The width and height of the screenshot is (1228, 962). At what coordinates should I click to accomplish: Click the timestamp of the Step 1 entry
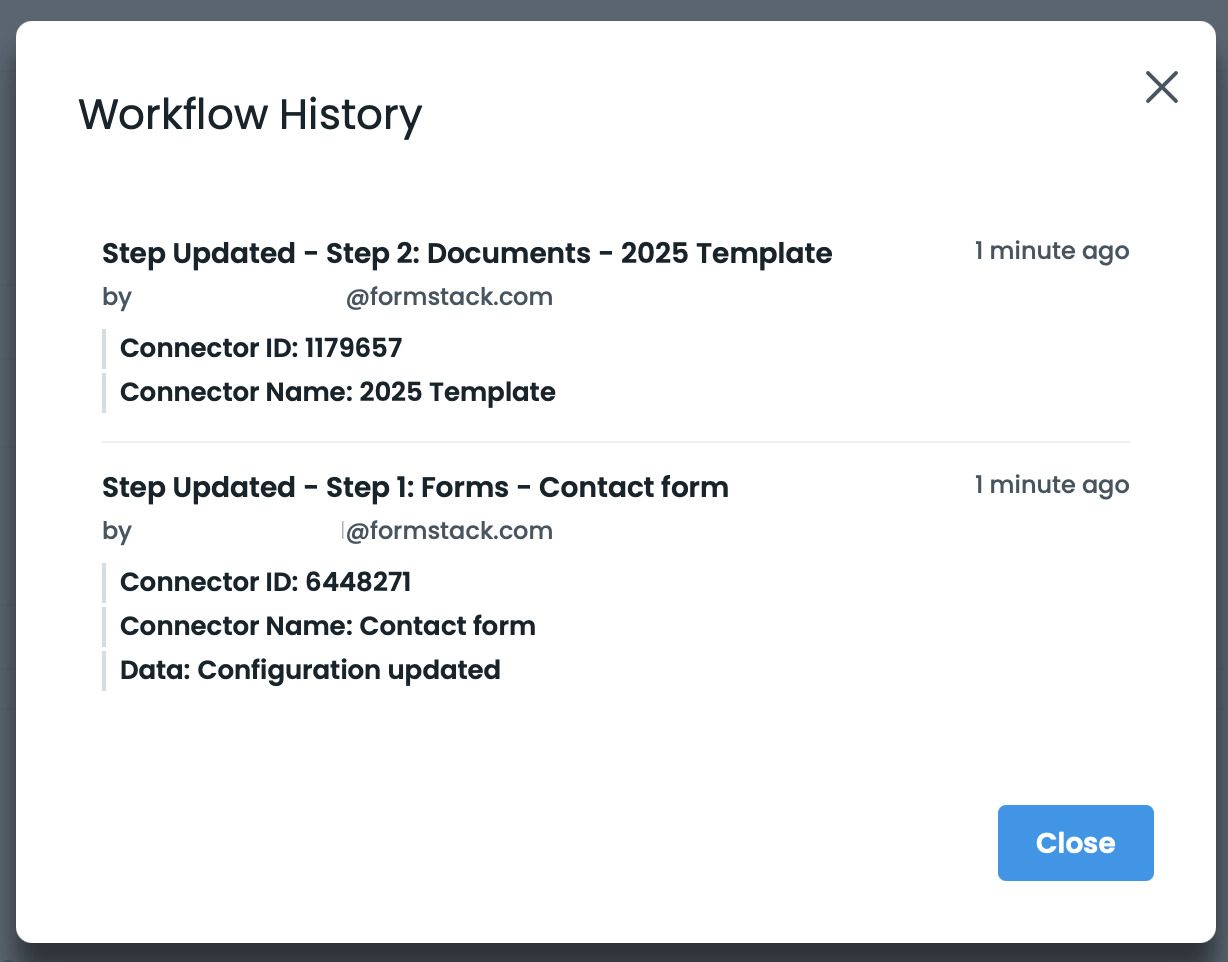click(1051, 485)
